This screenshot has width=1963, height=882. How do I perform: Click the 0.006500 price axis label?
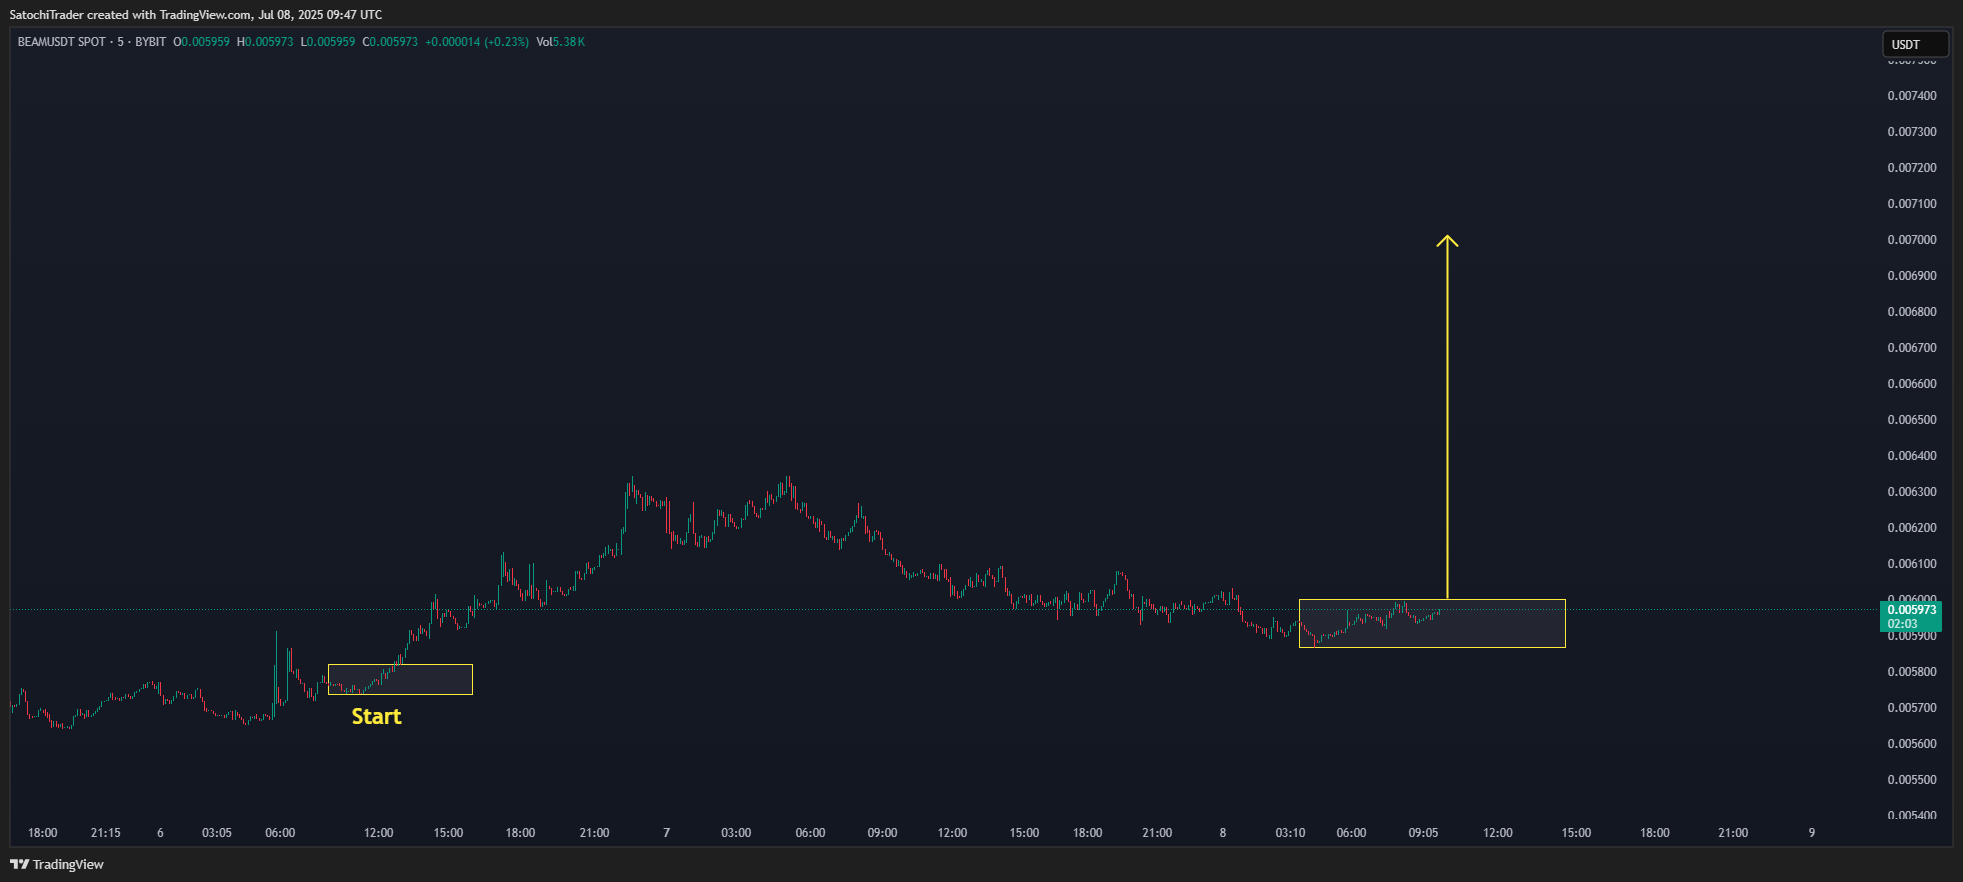click(x=1912, y=420)
